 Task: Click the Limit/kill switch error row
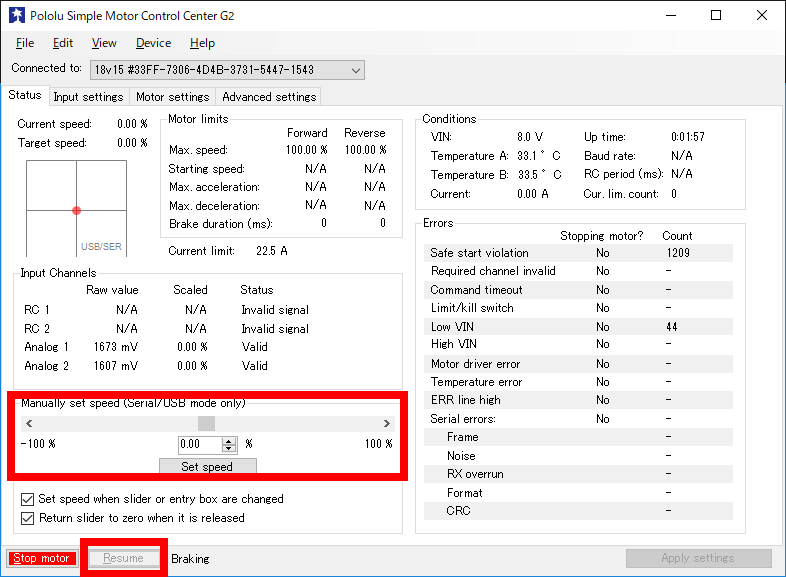pyautogui.click(x=578, y=308)
